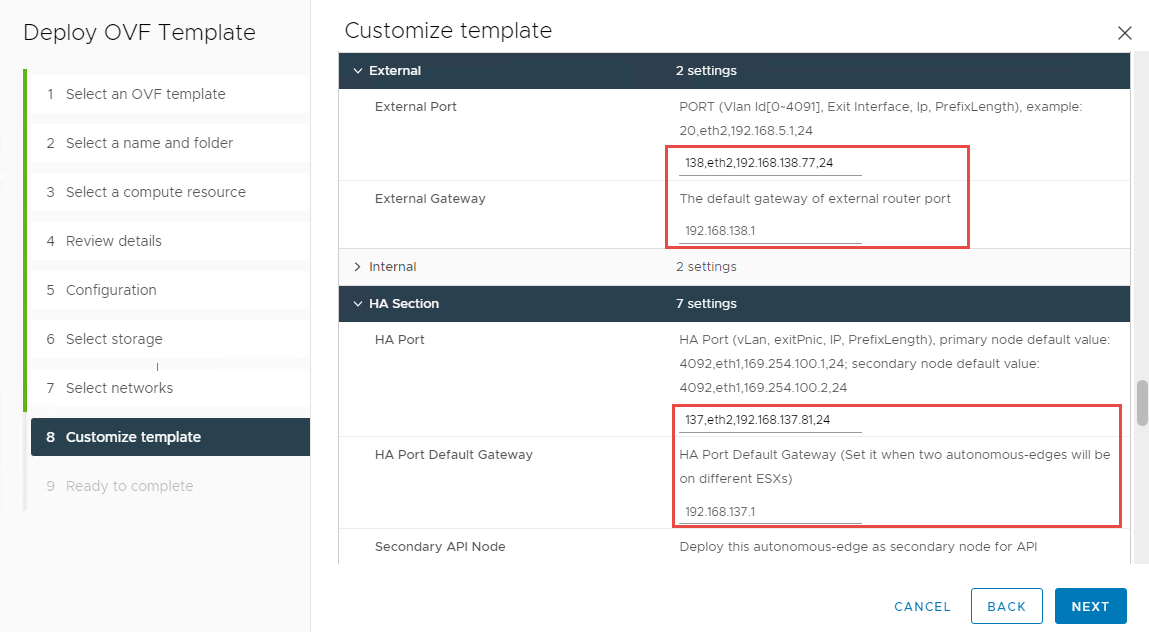1149x632 pixels.
Task: Jump to step 7 Select networks
Action: (x=119, y=388)
